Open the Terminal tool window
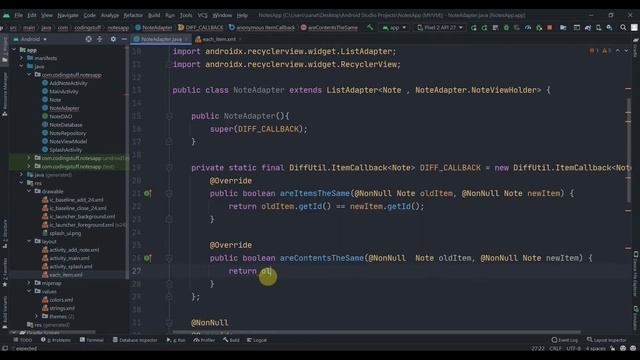This screenshot has height=360, width=640. 92,340
